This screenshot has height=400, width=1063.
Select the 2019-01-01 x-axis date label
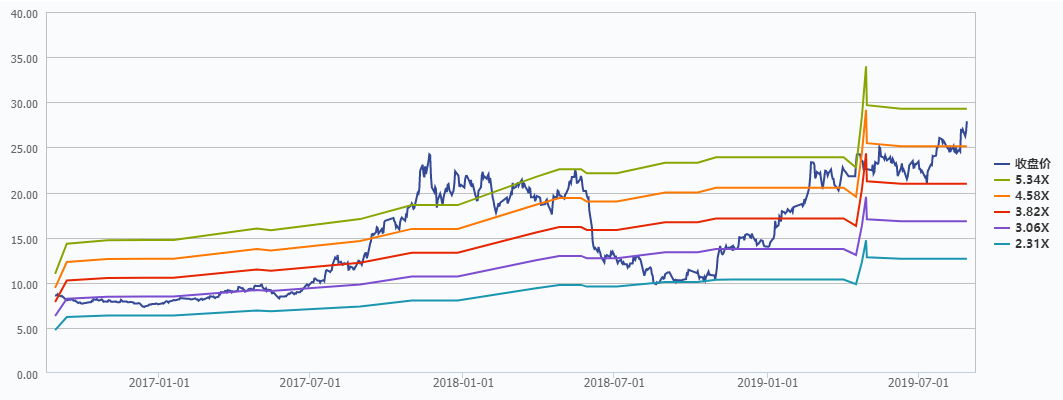click(768, 383)
